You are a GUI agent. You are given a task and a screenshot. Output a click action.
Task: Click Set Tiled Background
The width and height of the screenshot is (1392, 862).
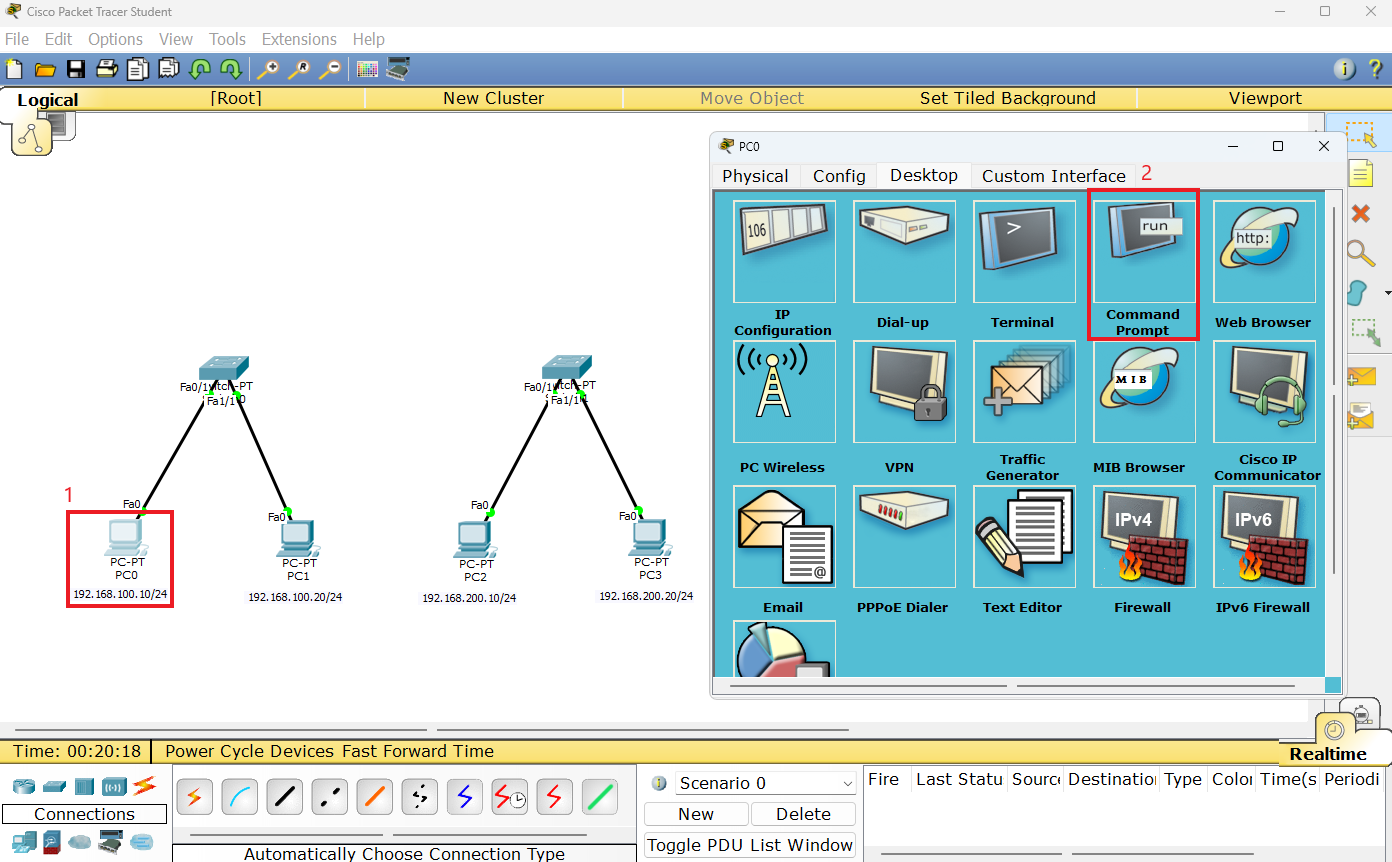pyautogui.click(x=1007, y=98)
